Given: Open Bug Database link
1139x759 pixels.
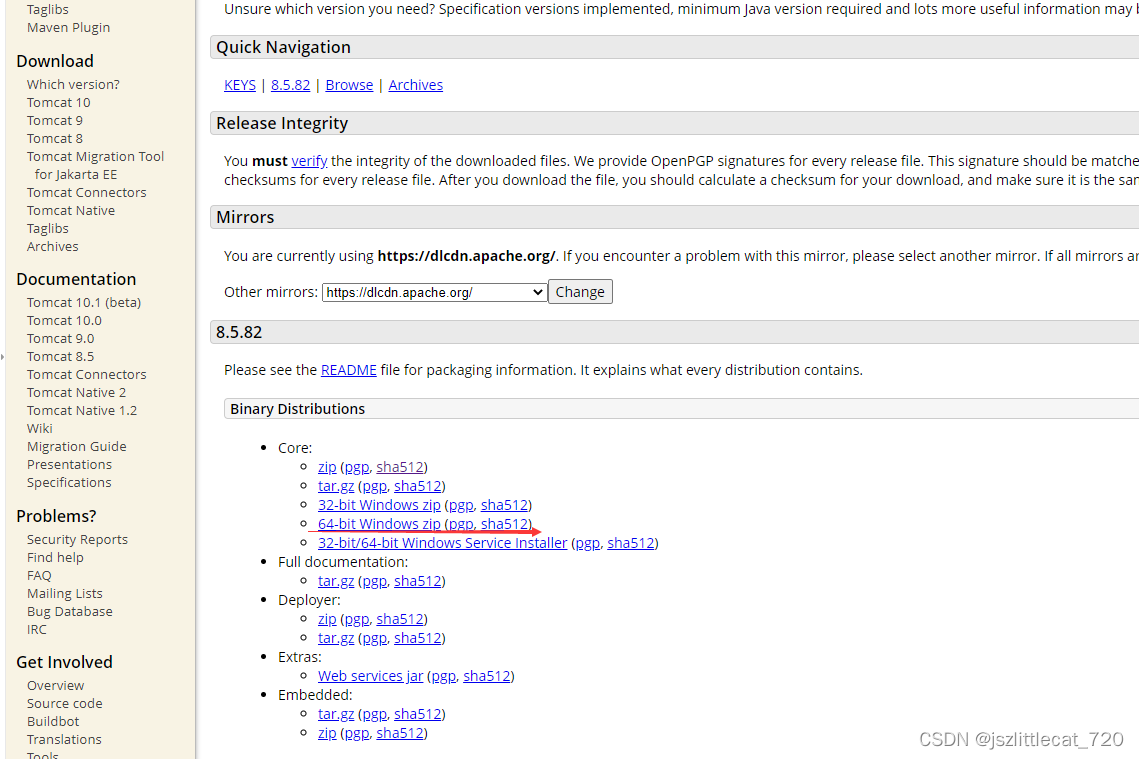Looking at the screenshot, I should (70, 612).
